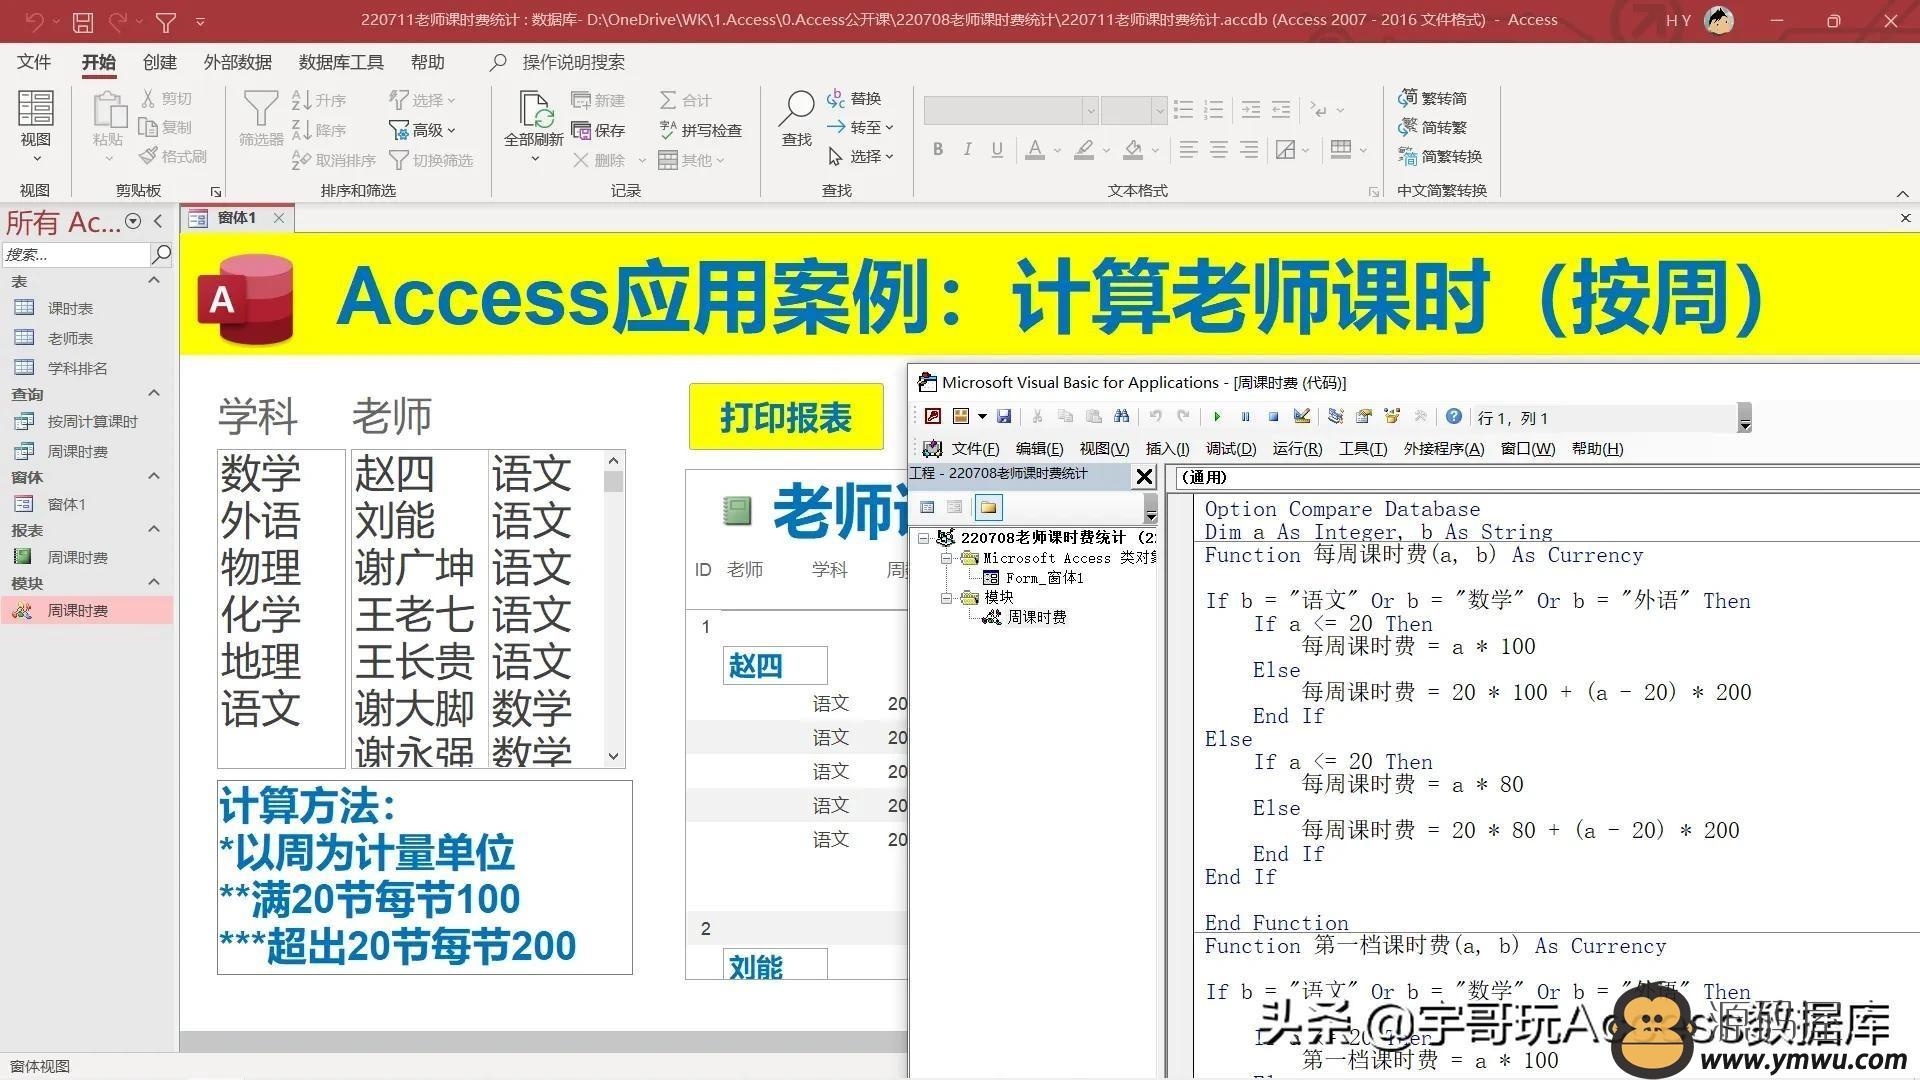The height and width of the screenshot is (1080, 1920).
Task: Click Spell Check (拼写检查) in ribbon
Action: [x=700, y=130]
